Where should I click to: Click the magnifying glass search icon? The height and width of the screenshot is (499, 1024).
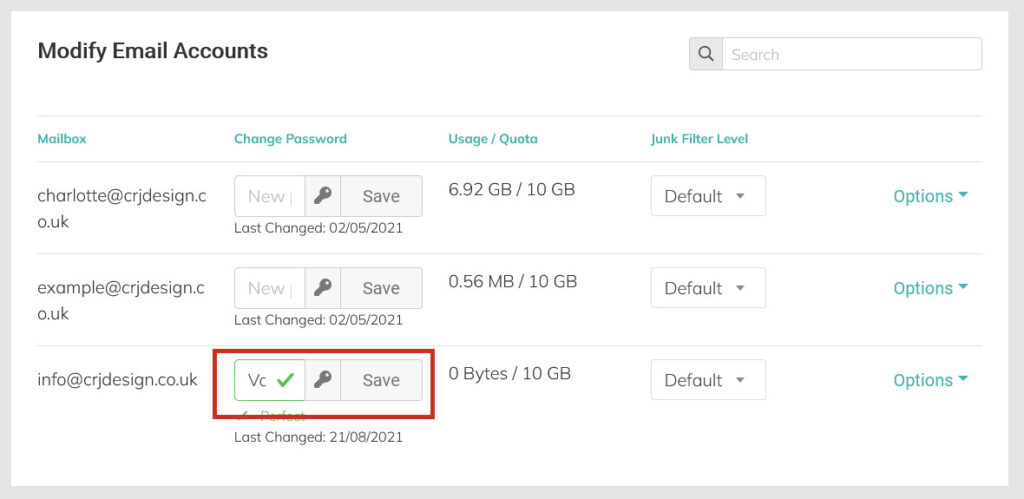coord(705,54)
